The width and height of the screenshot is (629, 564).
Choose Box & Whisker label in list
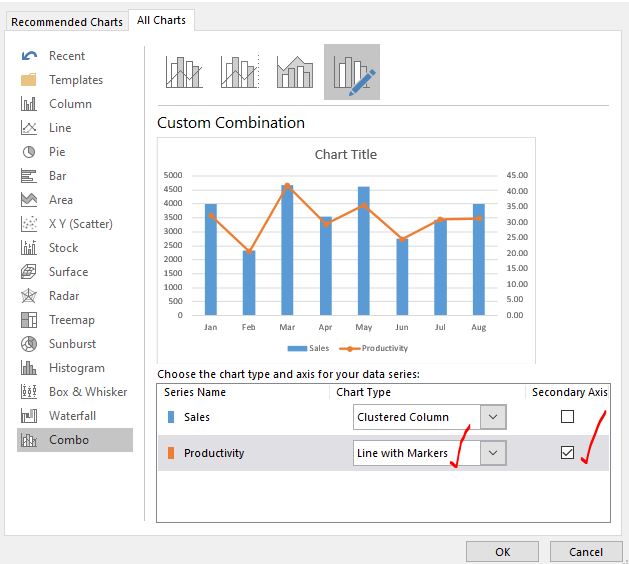click(x=88, y=392)
